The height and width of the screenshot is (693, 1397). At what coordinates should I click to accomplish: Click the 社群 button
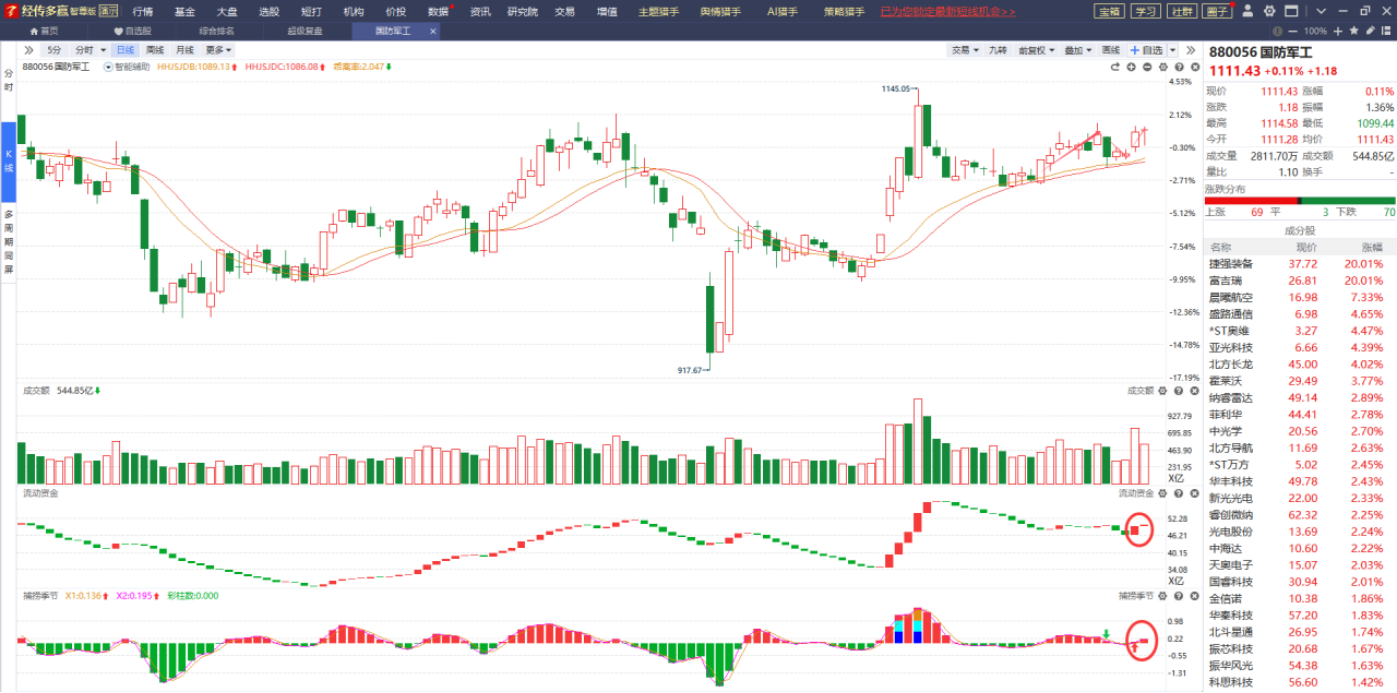pos(1181,12)
